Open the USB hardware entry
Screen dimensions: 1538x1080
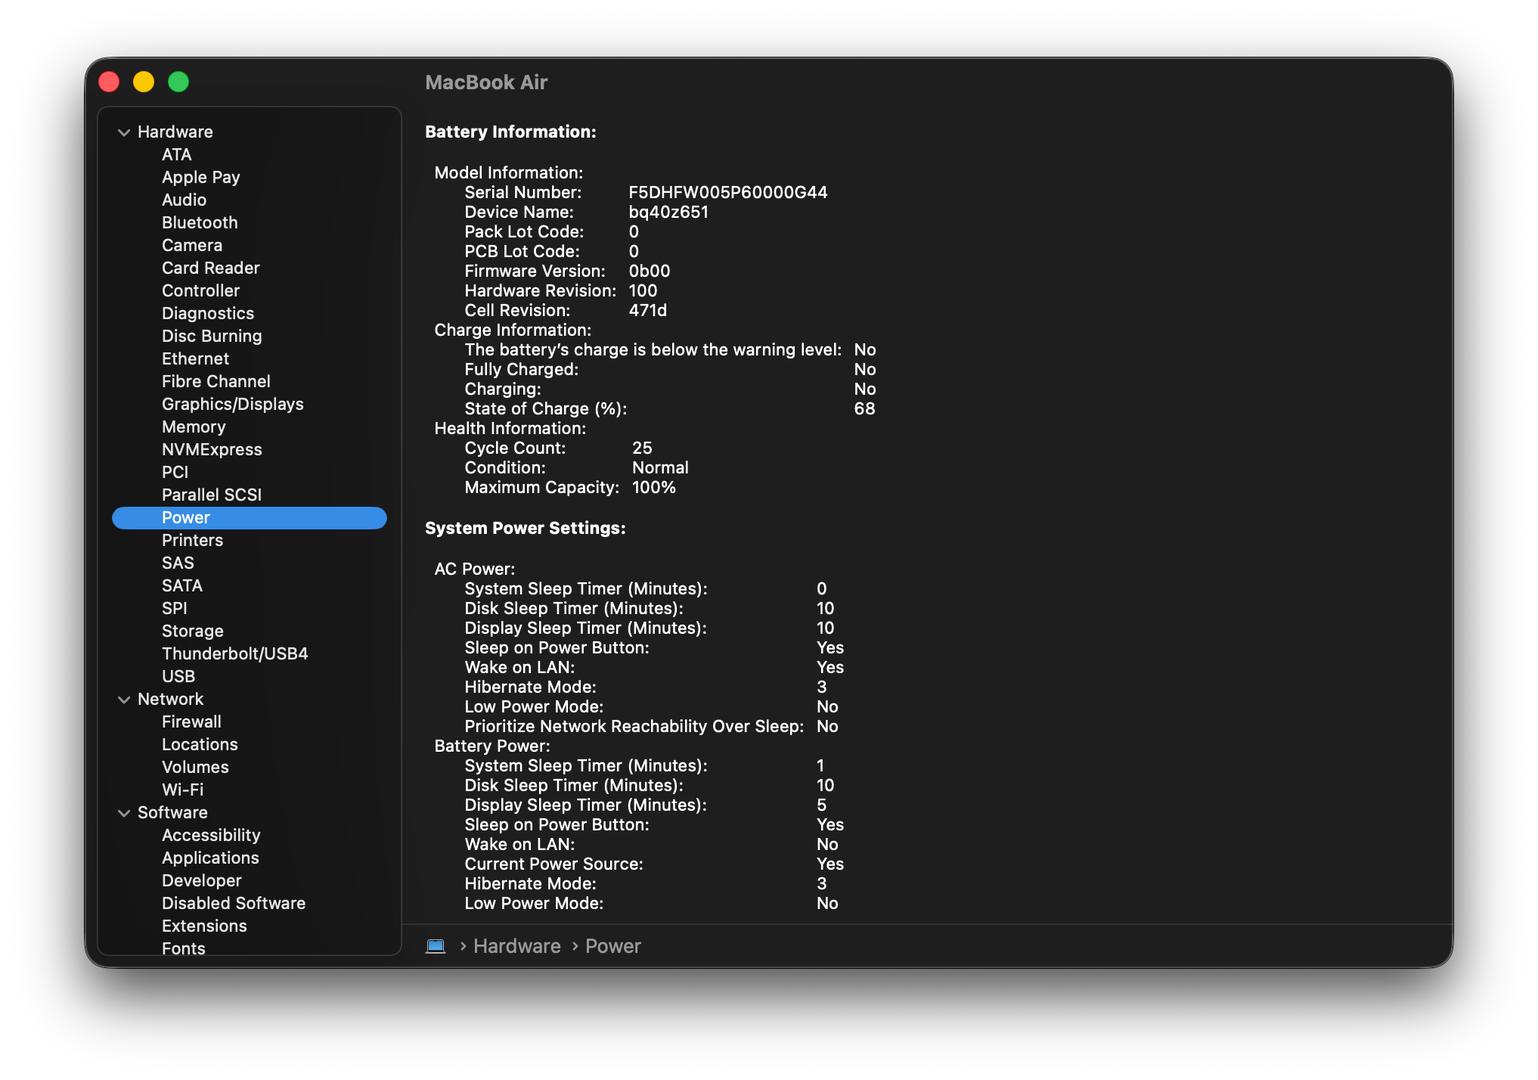click(178, 676)
